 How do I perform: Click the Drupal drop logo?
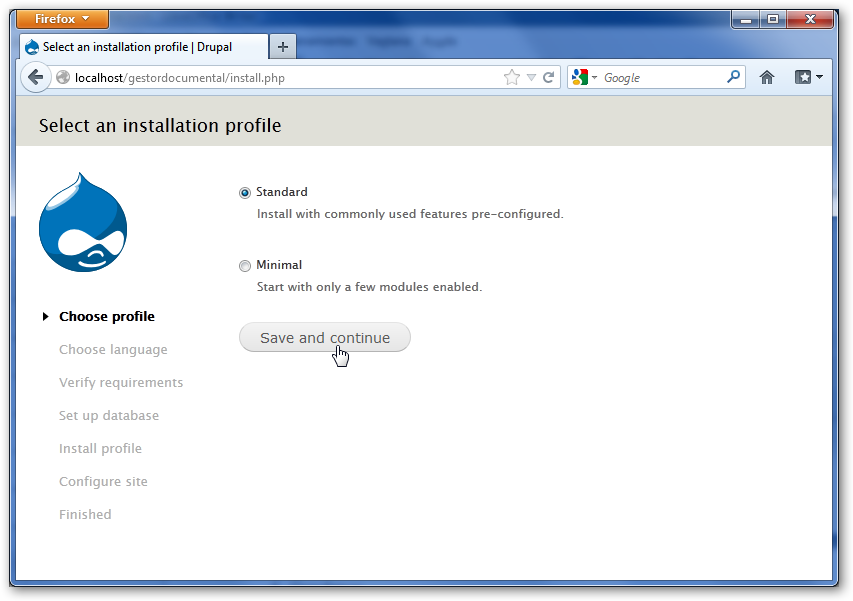click(83, 222)
